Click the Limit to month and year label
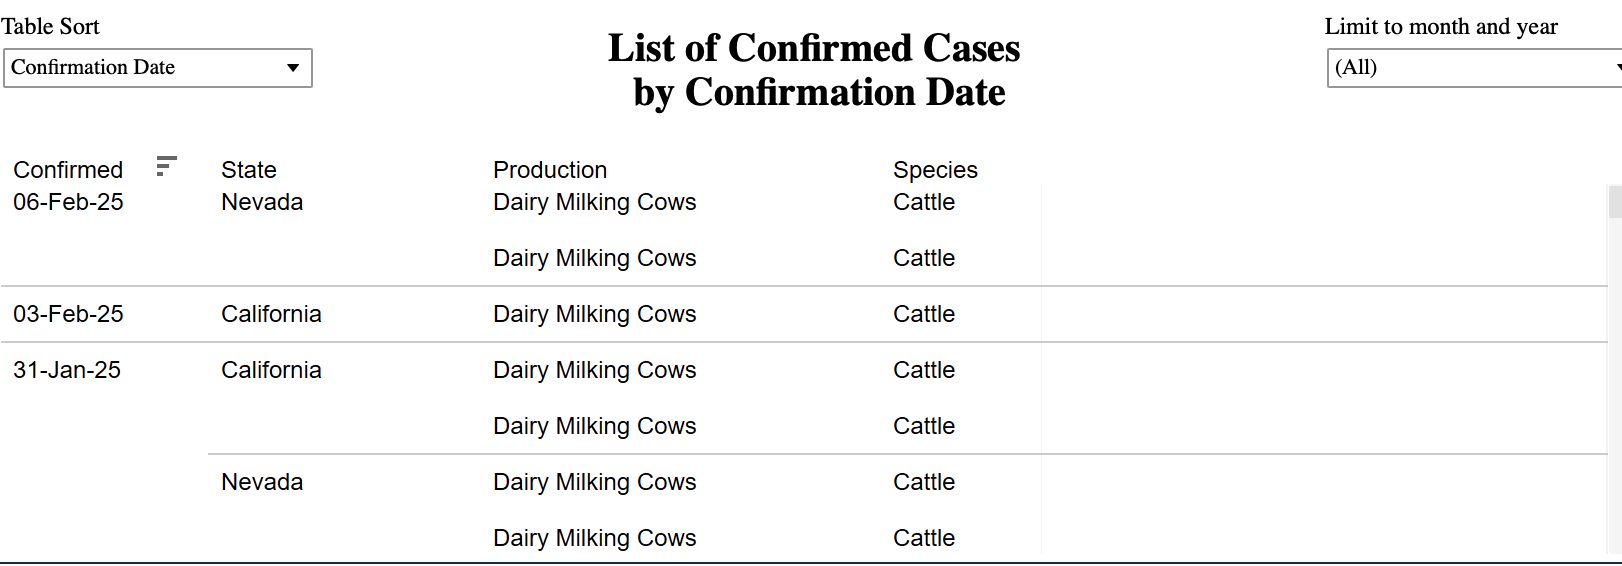 point(1441,27)
